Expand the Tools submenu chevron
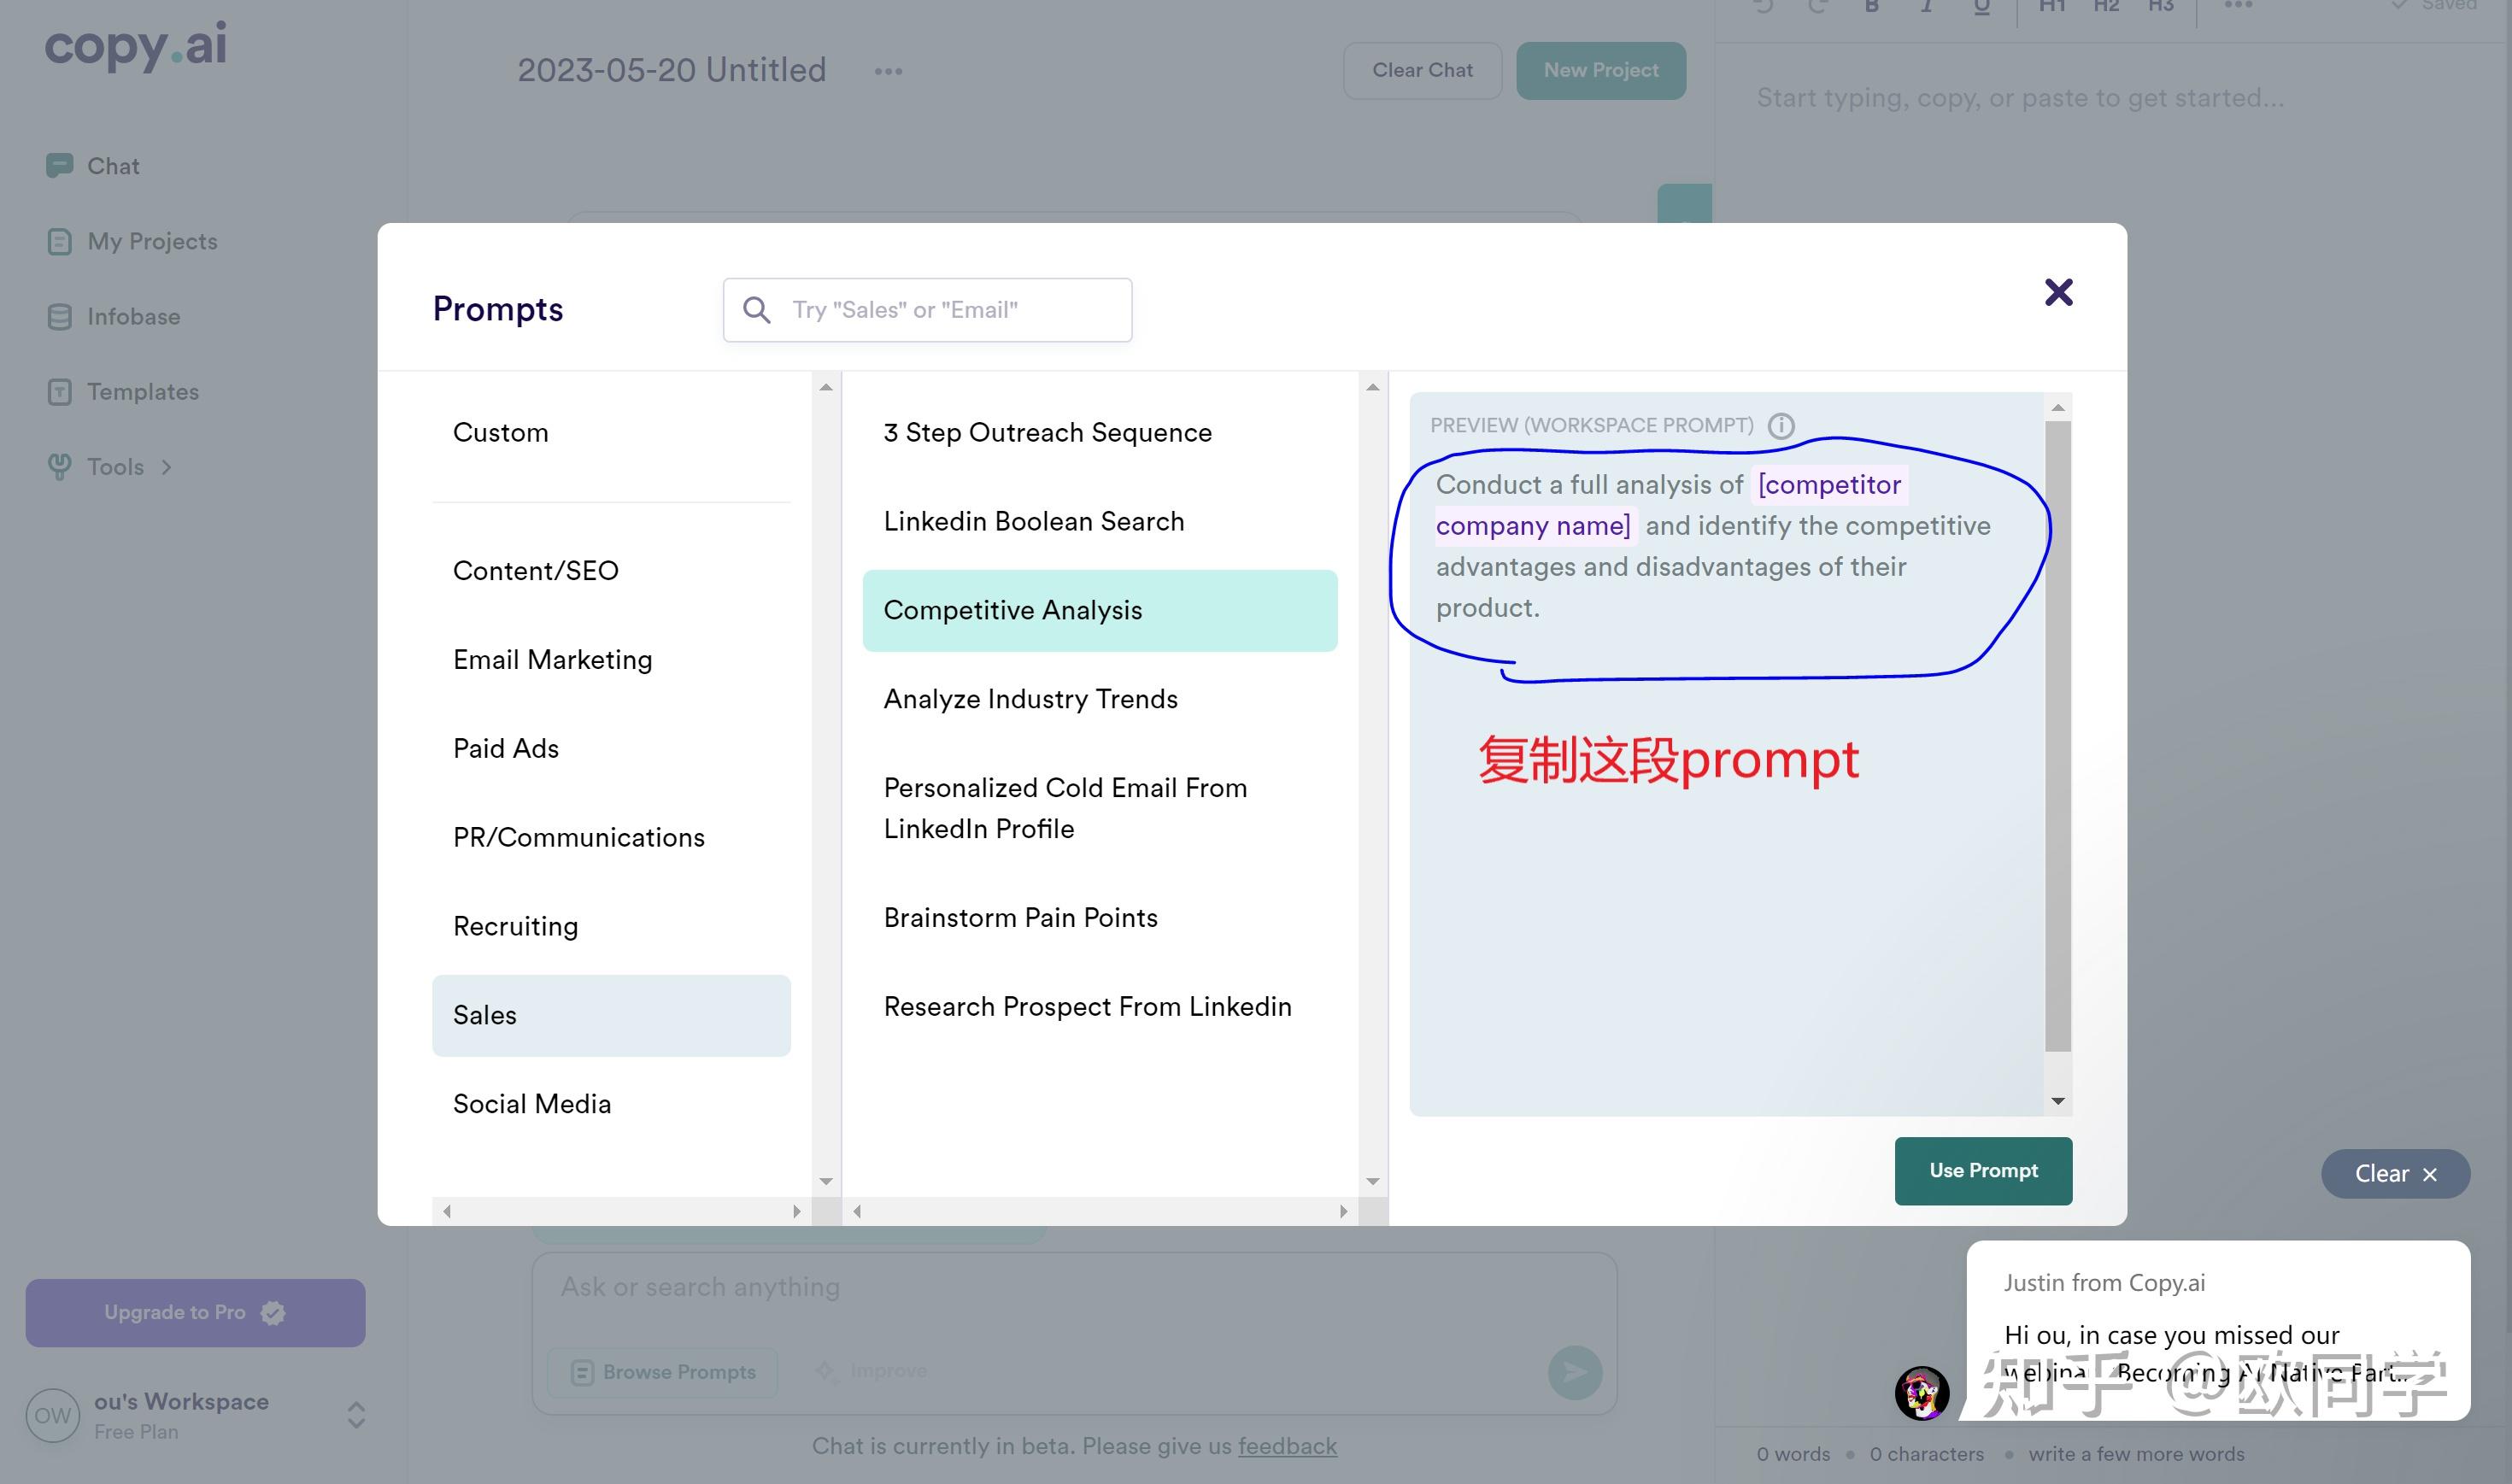Viewport: 2512px width, 1484px height. coord(167,467)
